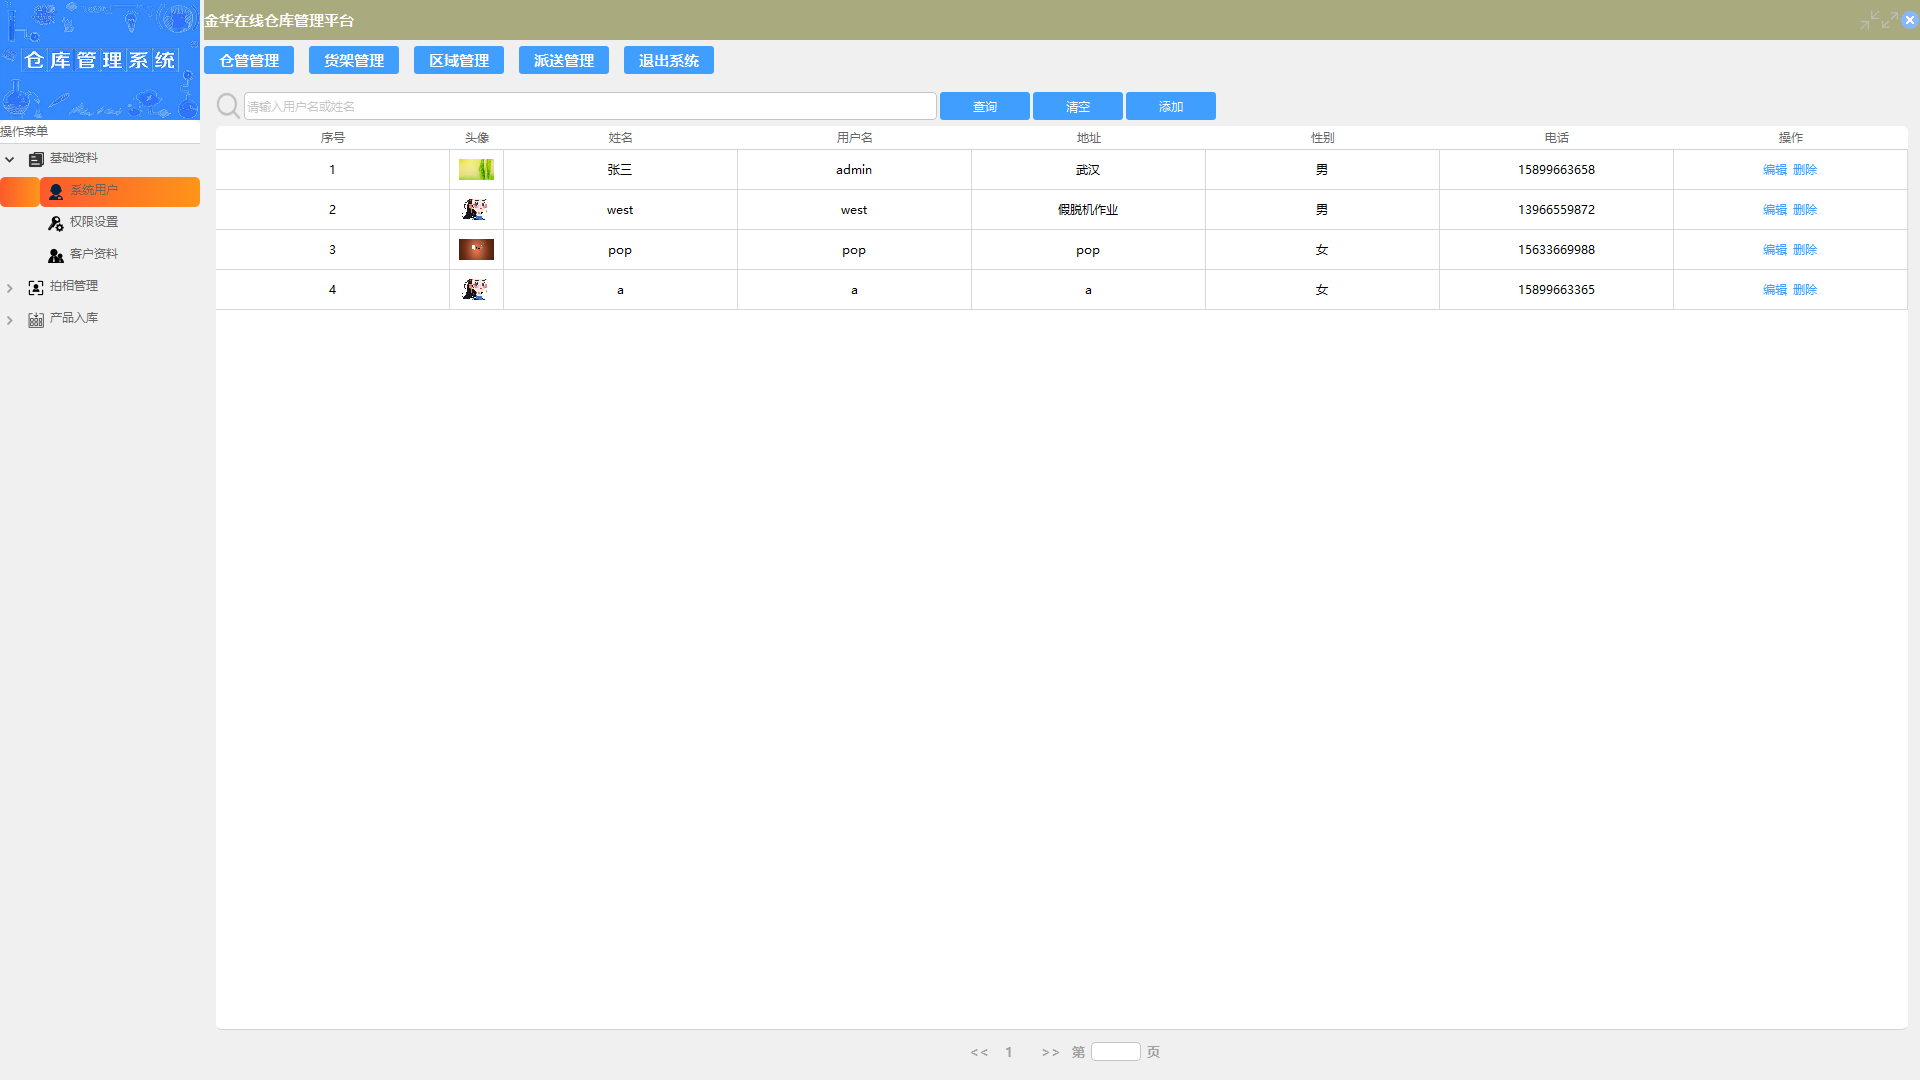The image size is (1920, 1080).
Task: Click 删除 link for user pop
Action: tap(1805, 250)
